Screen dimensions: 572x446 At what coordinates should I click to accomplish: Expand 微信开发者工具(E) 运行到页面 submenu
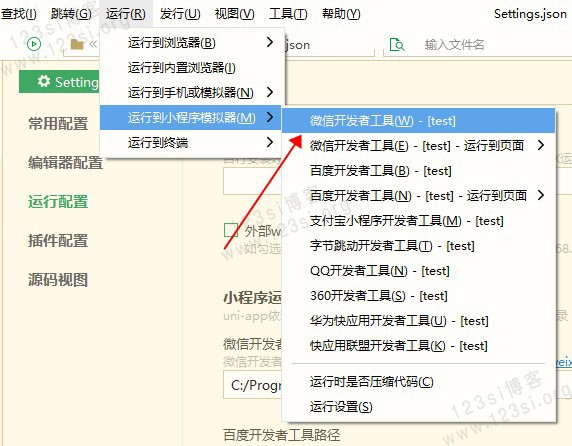[418, 146]
